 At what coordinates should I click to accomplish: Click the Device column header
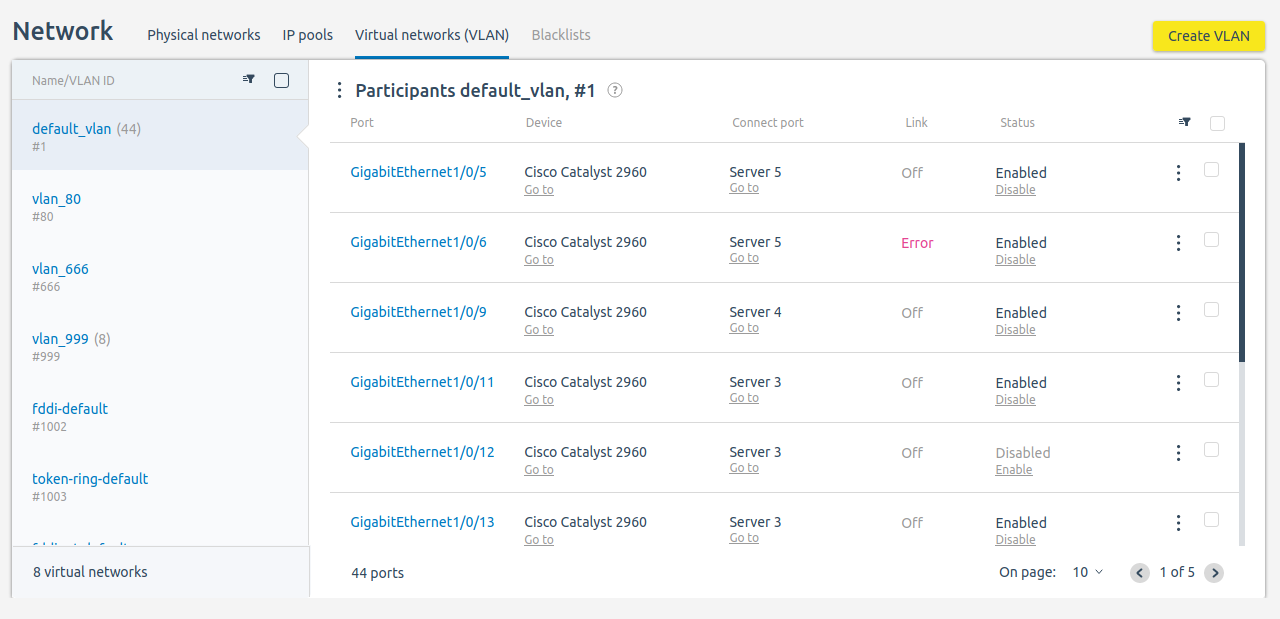pos(544,123)
